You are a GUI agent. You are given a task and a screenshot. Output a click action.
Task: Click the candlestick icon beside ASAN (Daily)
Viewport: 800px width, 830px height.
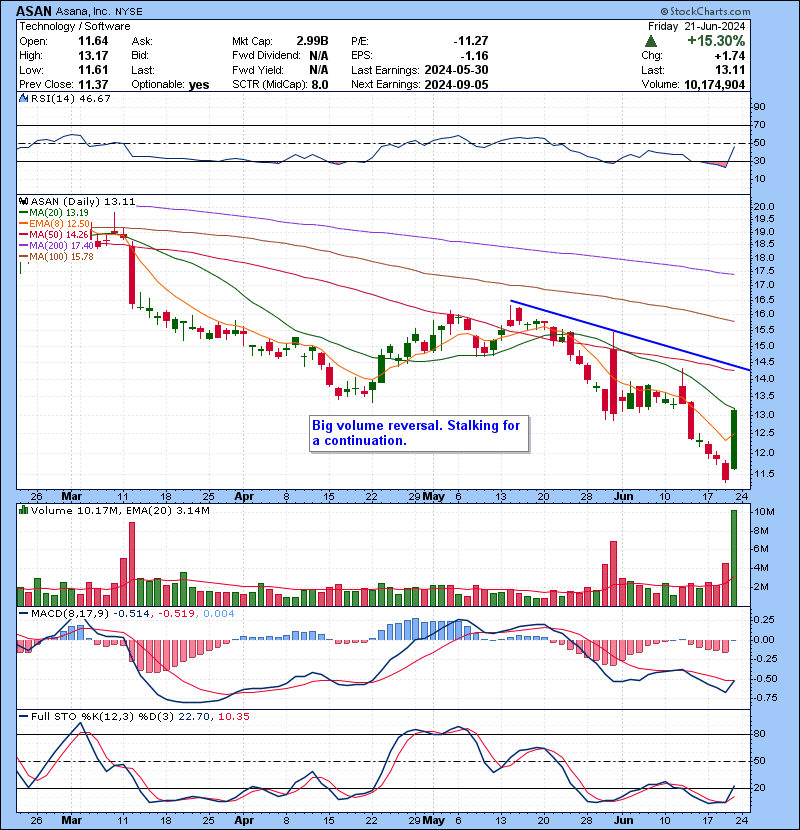pos(23,201)
